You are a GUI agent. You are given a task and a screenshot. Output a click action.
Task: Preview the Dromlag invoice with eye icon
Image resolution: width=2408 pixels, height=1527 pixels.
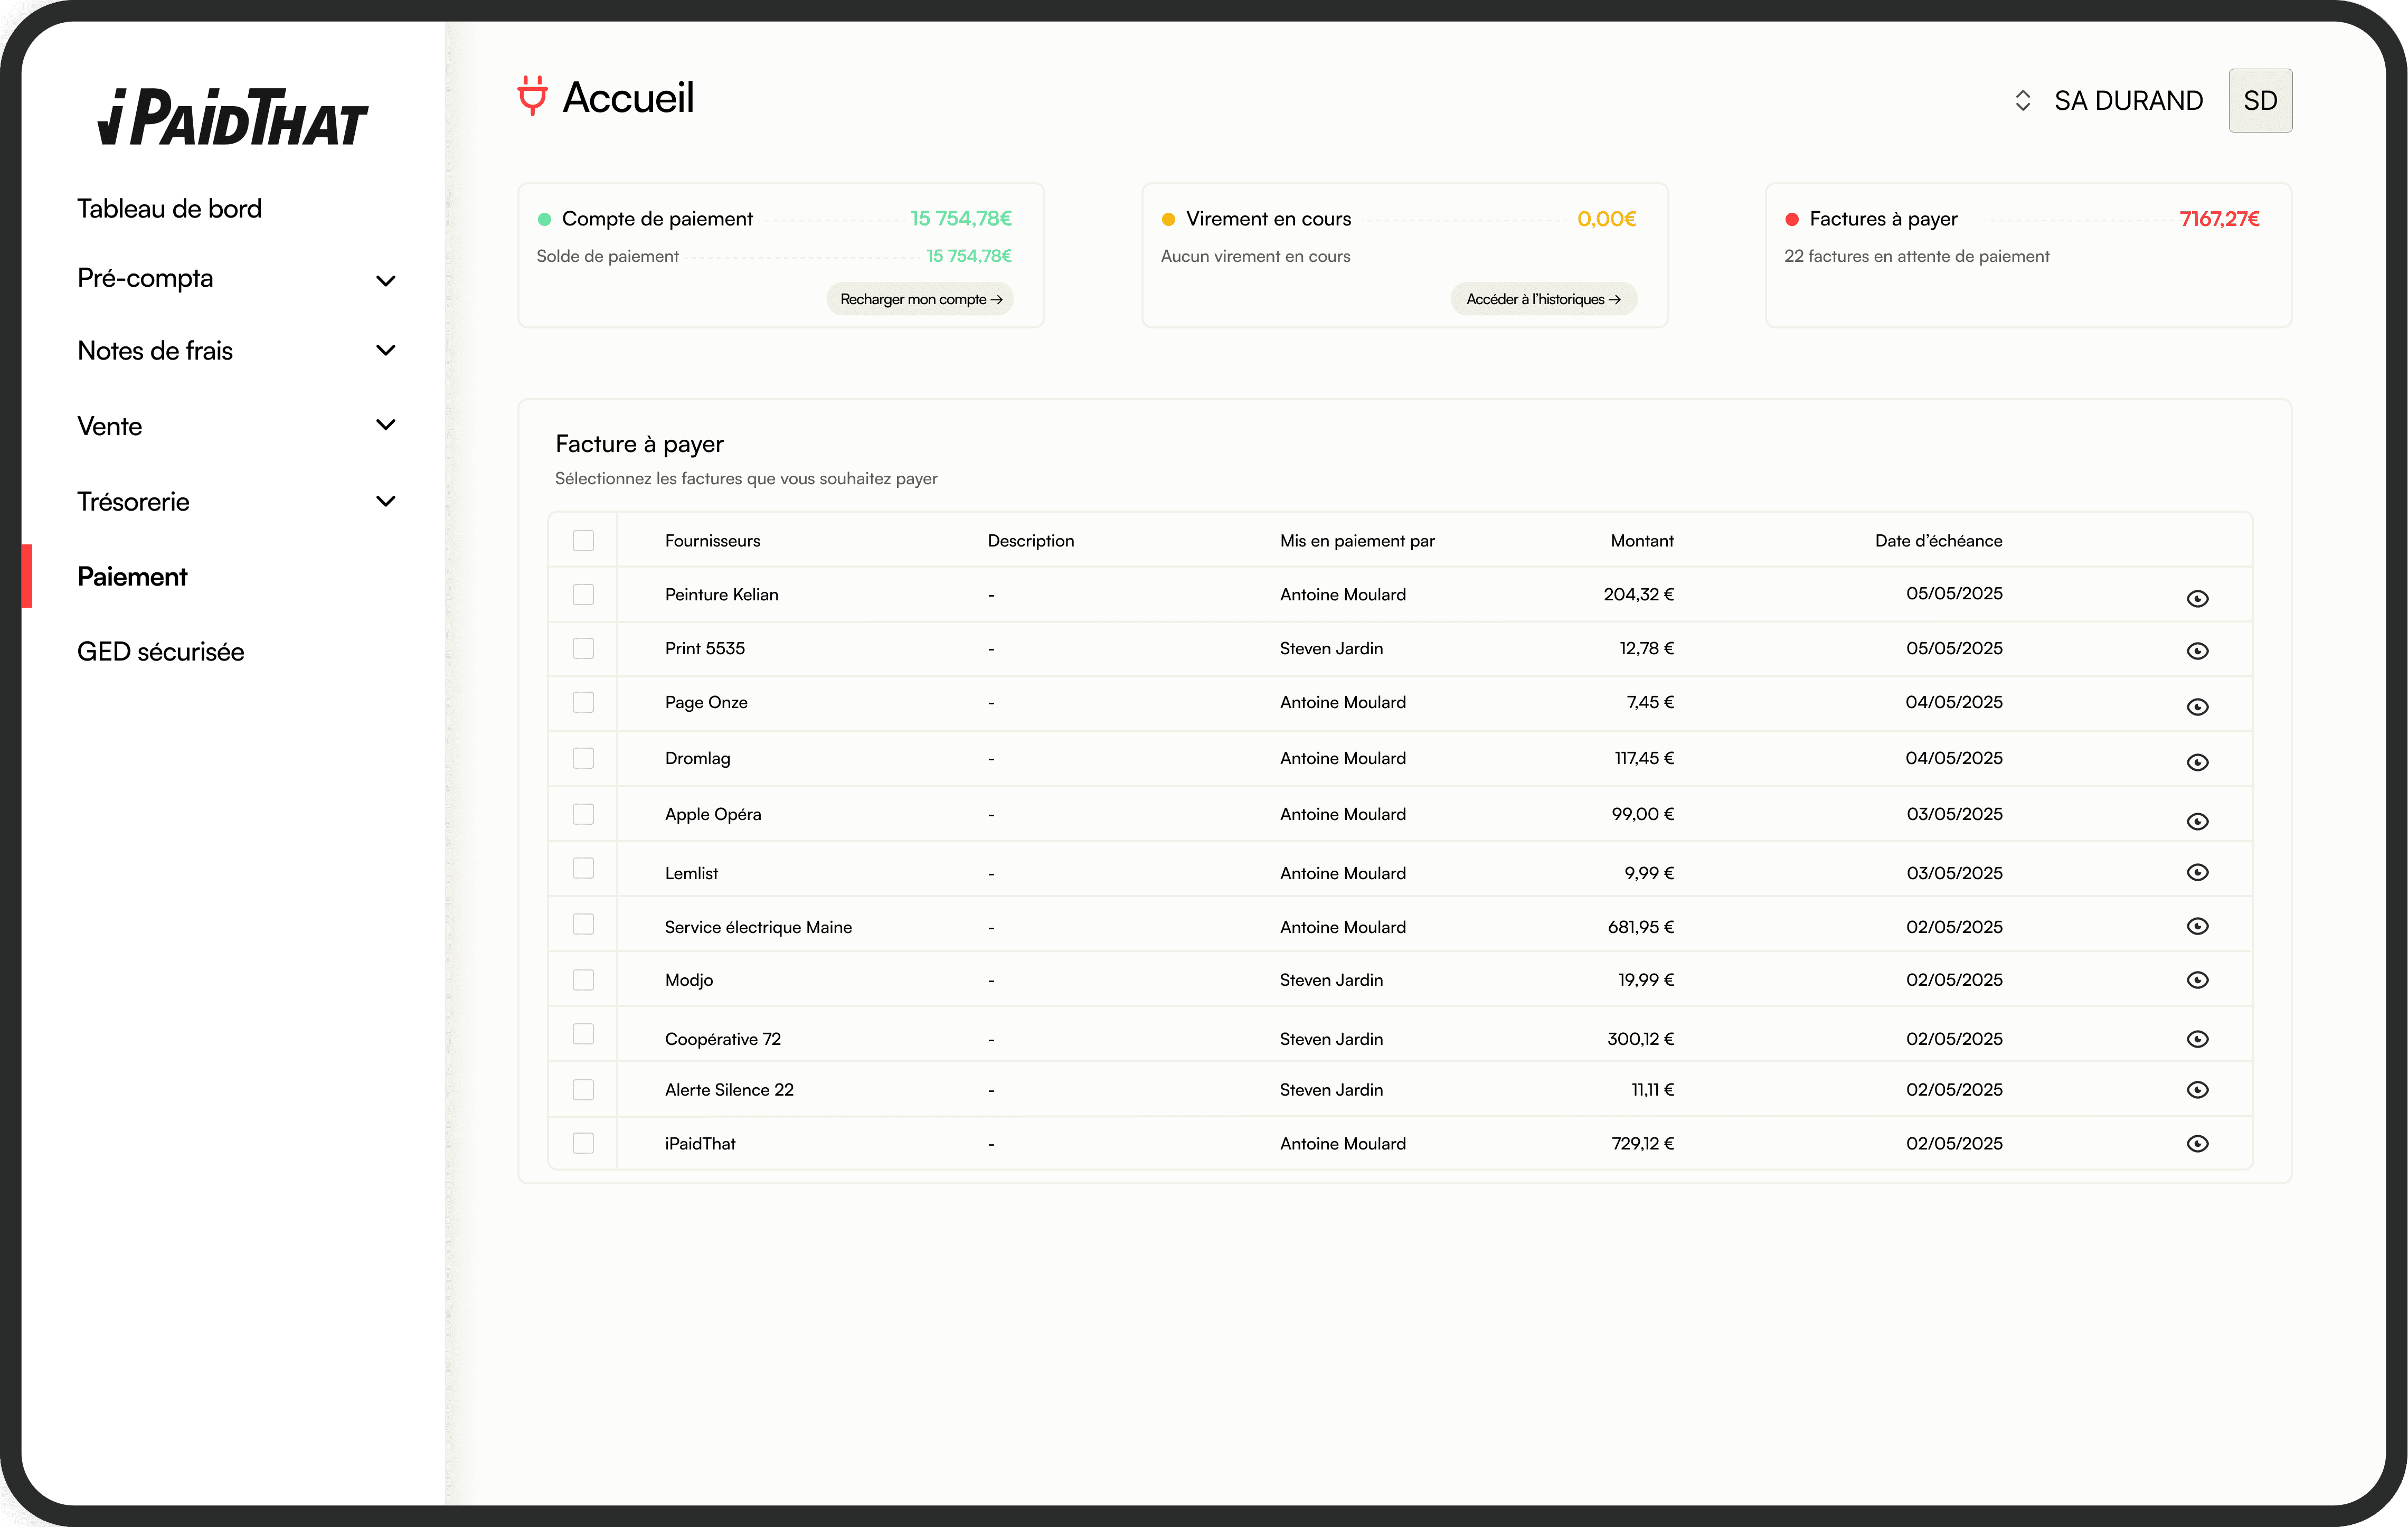[2197, 762]
